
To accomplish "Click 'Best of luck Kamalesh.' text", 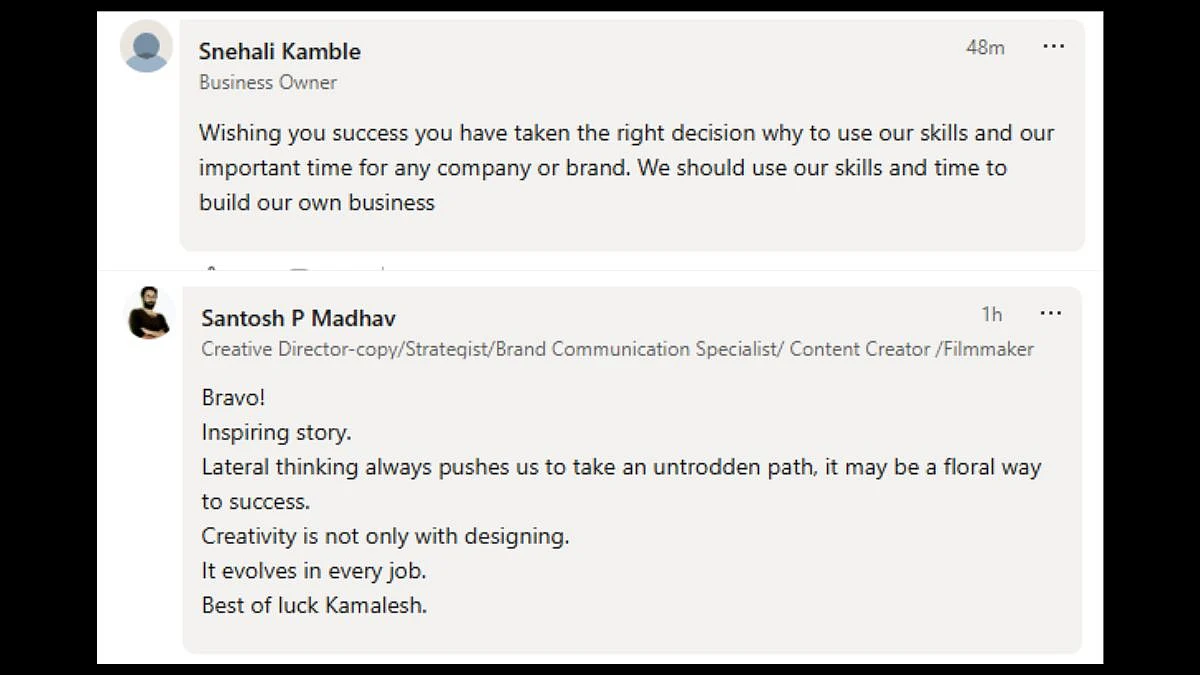I will (314, 605).
